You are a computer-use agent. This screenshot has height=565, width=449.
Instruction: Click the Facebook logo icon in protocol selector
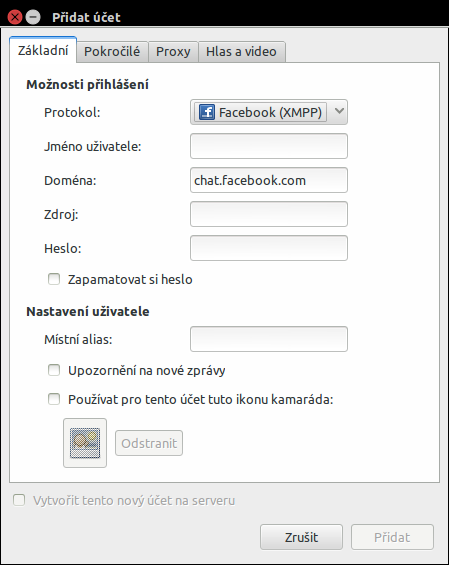click(x=207, y=112)
